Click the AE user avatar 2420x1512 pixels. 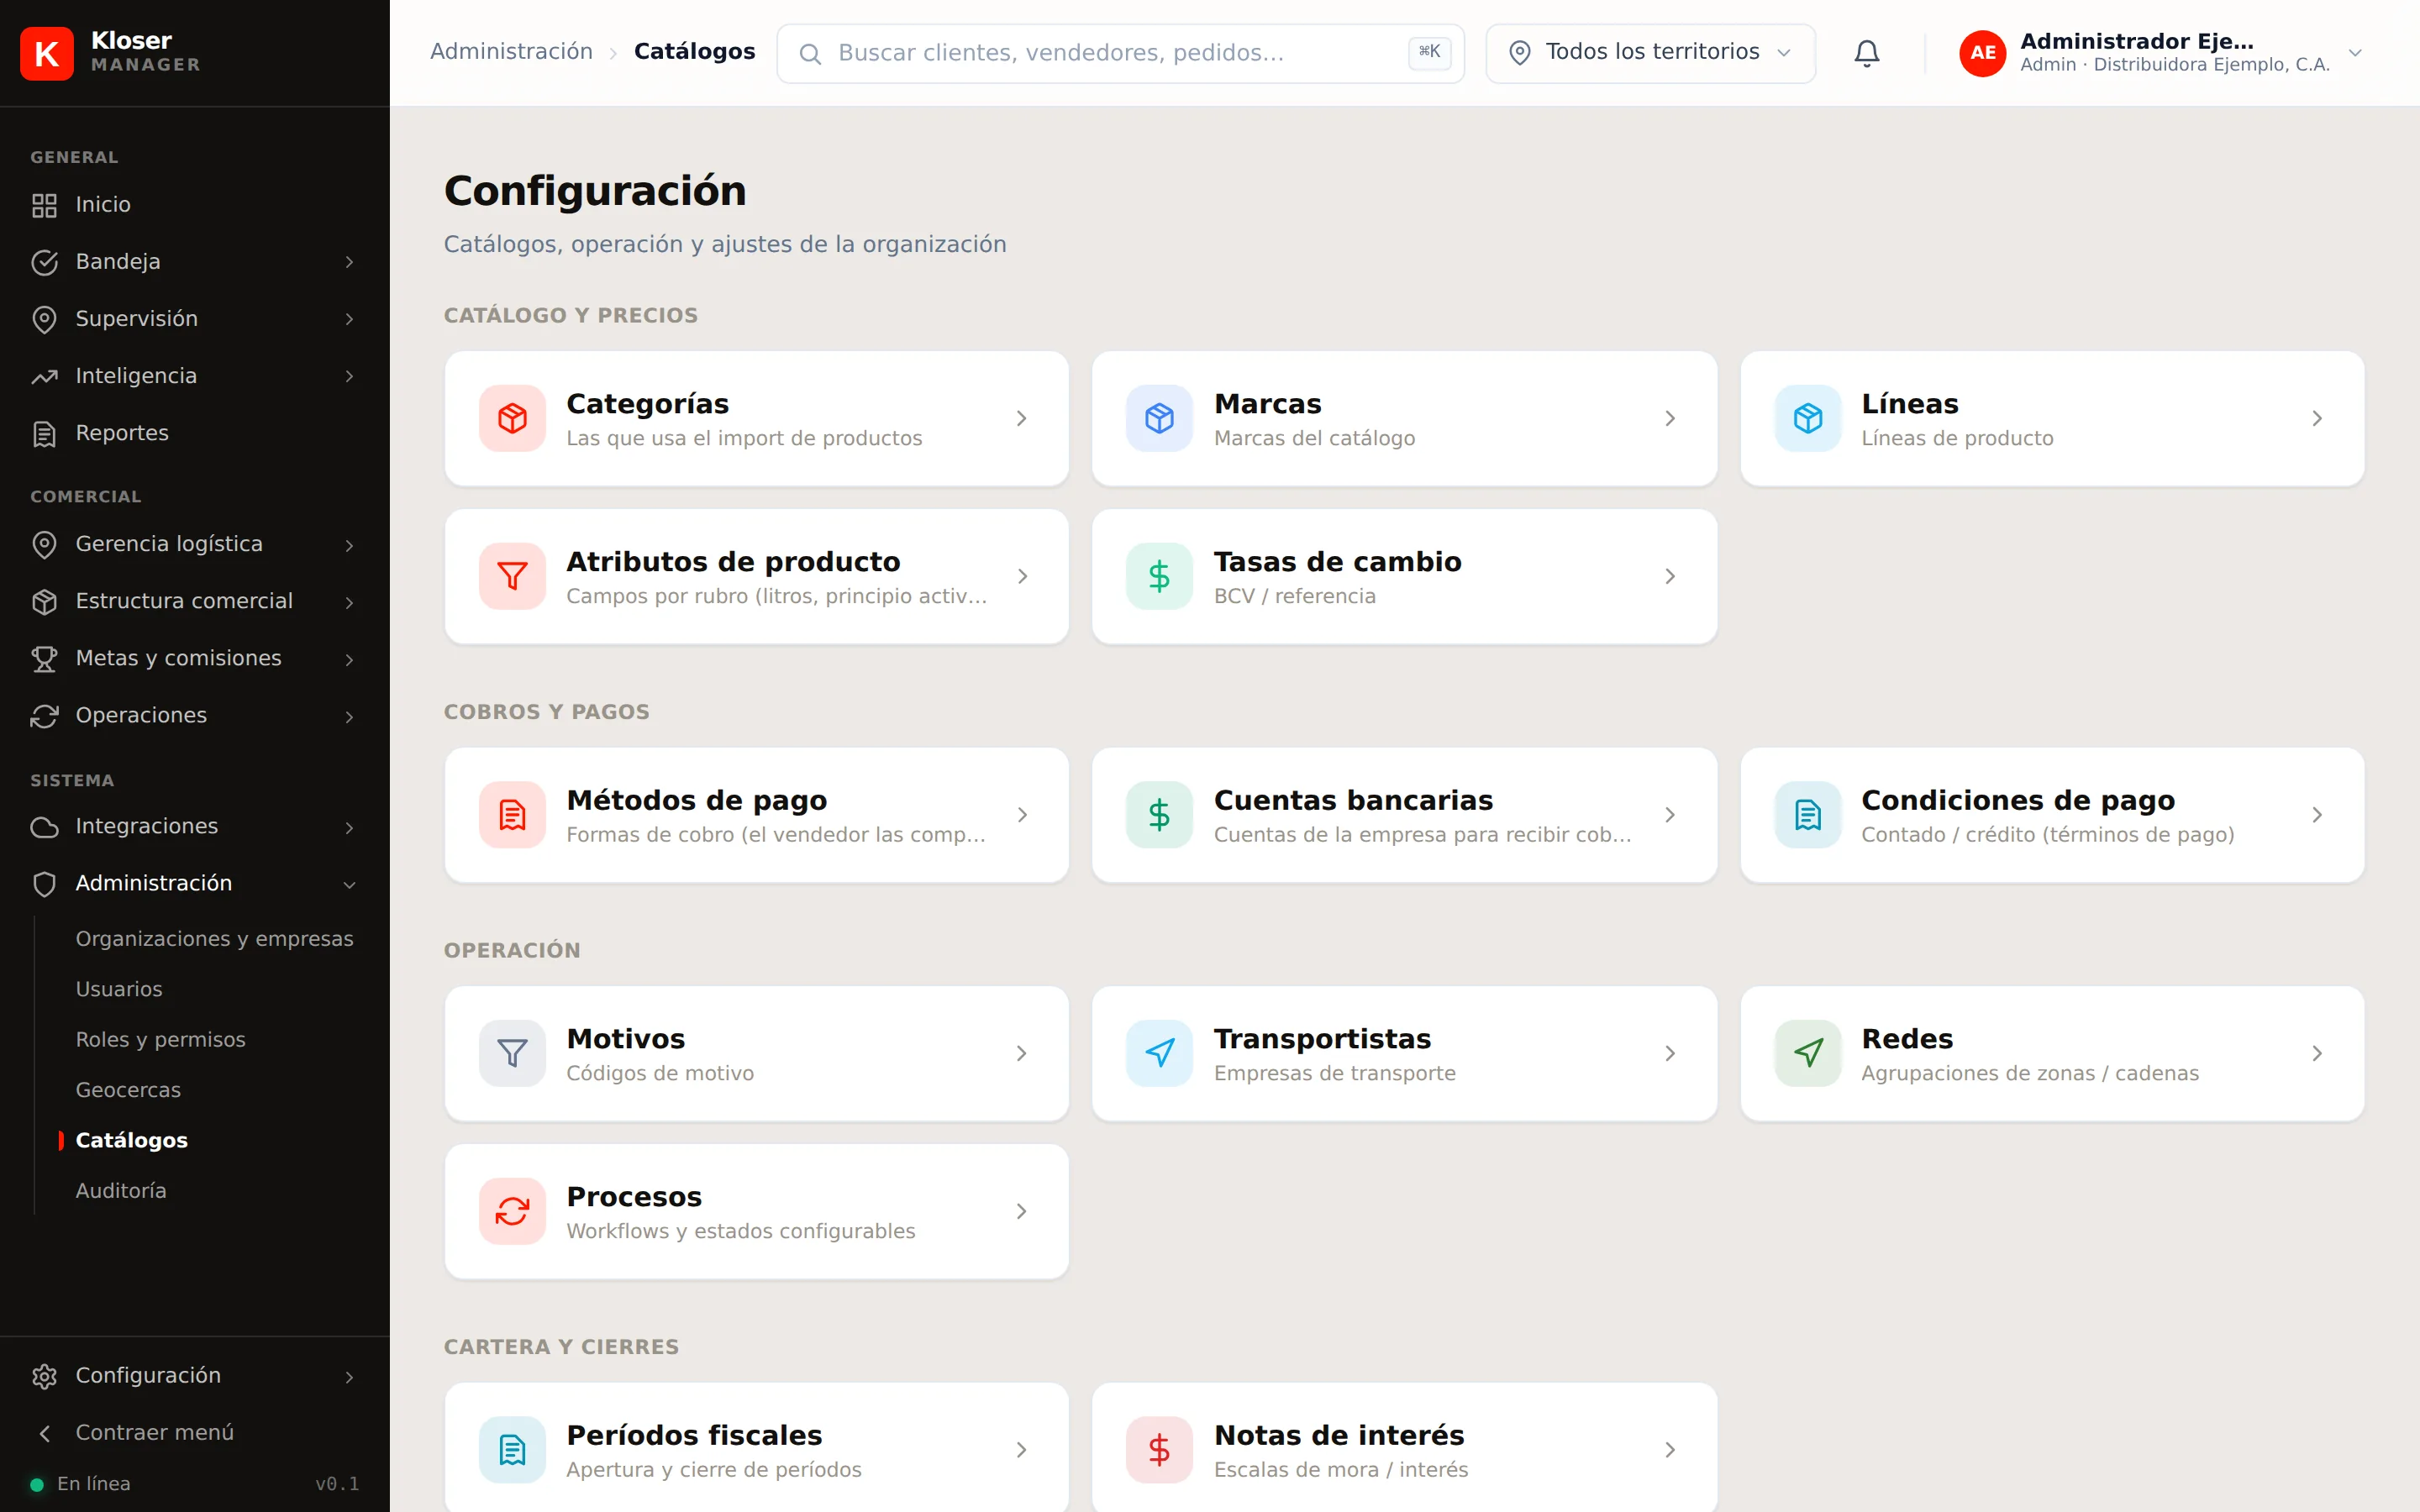(x=1982, y=53)
